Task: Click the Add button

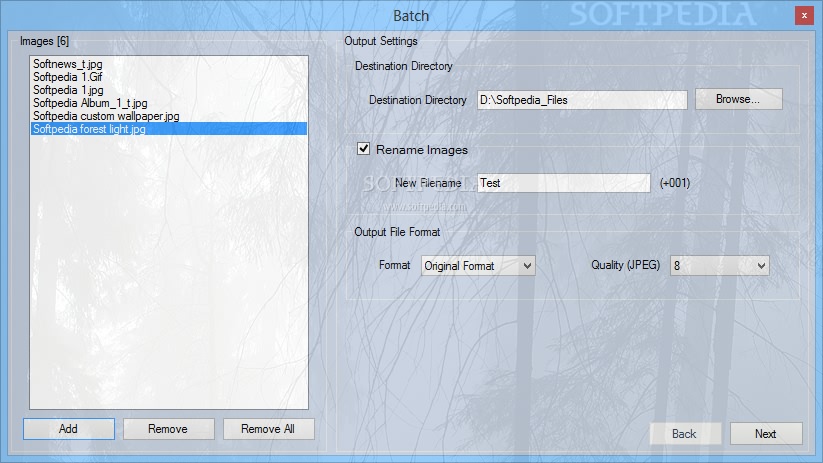Action: tap(69, 429)
